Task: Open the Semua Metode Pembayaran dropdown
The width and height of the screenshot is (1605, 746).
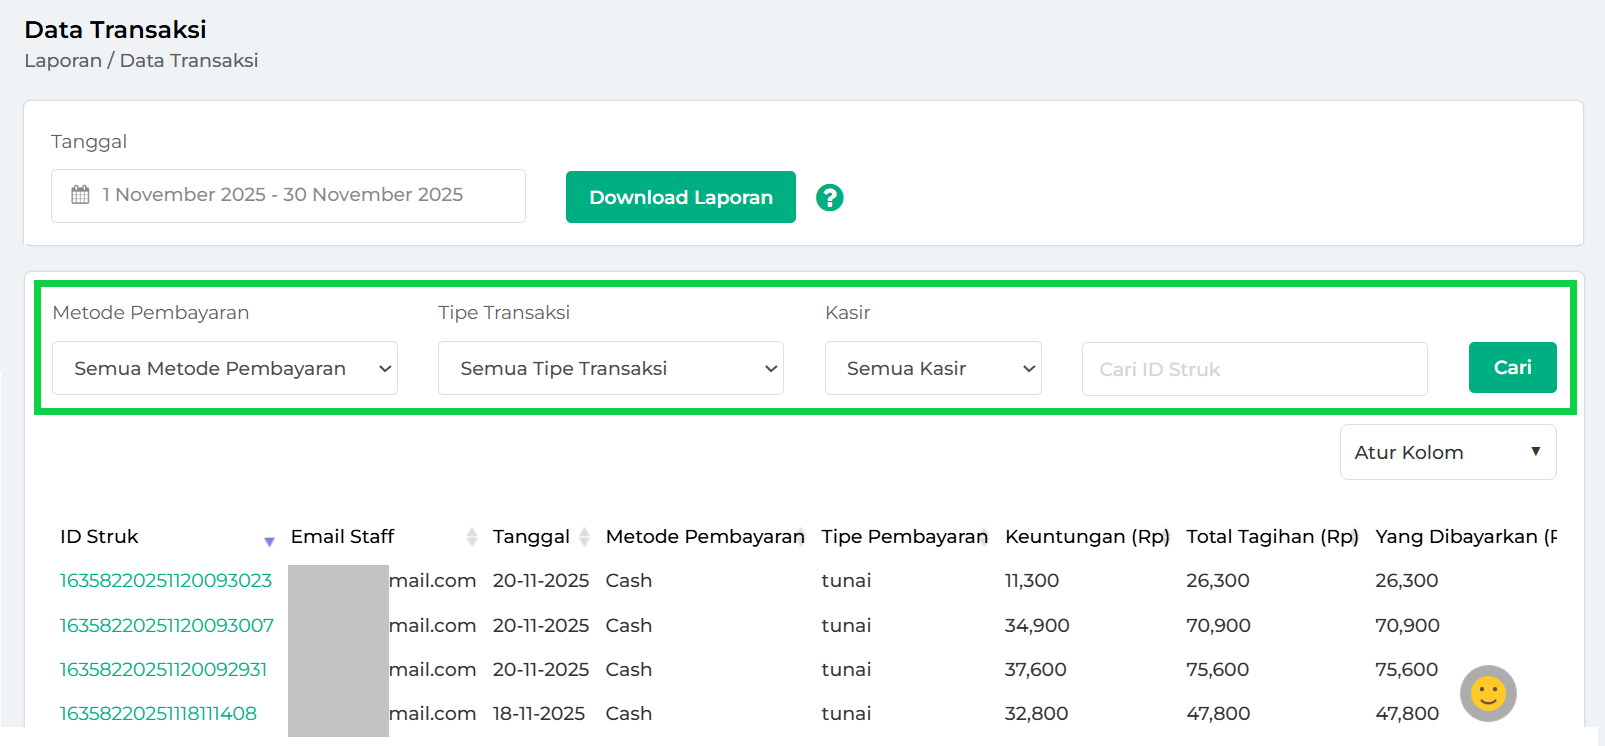Action: tap(225, 369)
